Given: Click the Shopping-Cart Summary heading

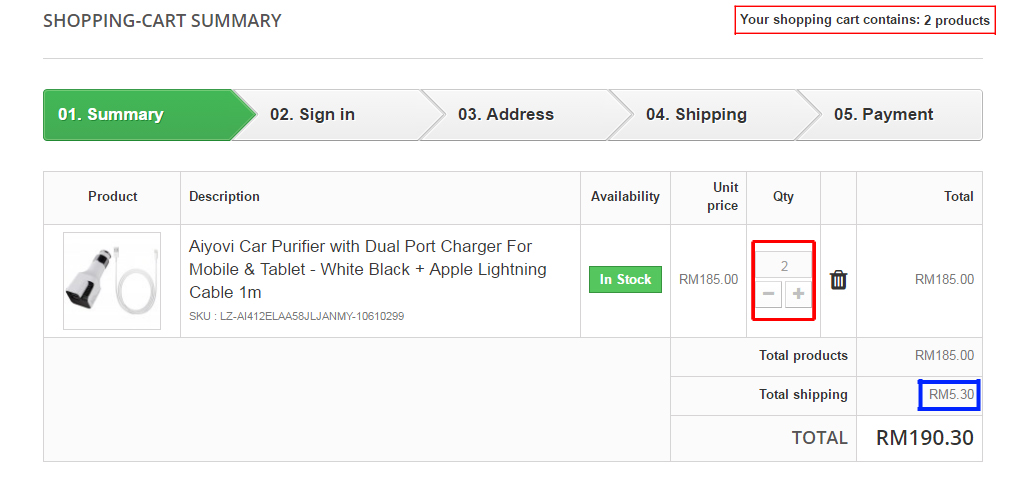Looking at the screenshot, I should click(x=162, y=21).
